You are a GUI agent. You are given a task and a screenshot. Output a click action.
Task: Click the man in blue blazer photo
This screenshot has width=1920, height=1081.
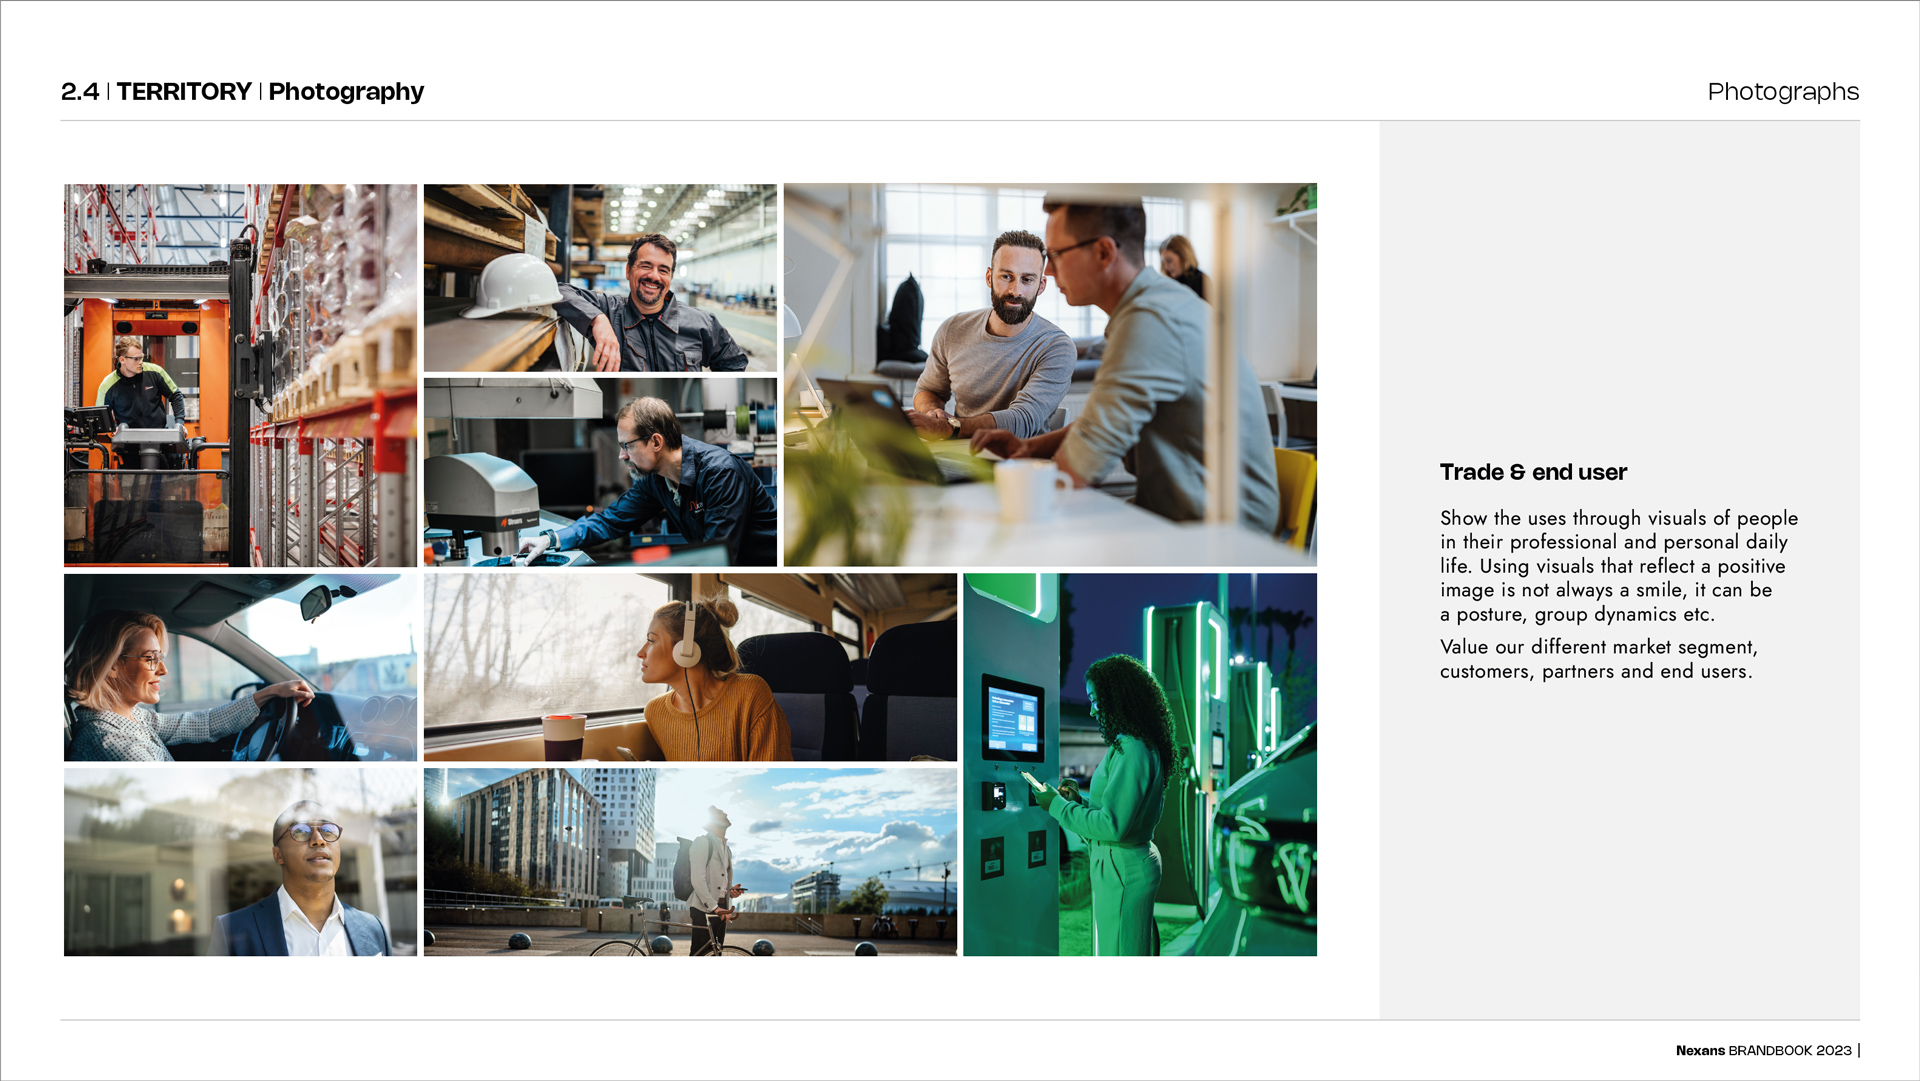(x=240, y=862)
